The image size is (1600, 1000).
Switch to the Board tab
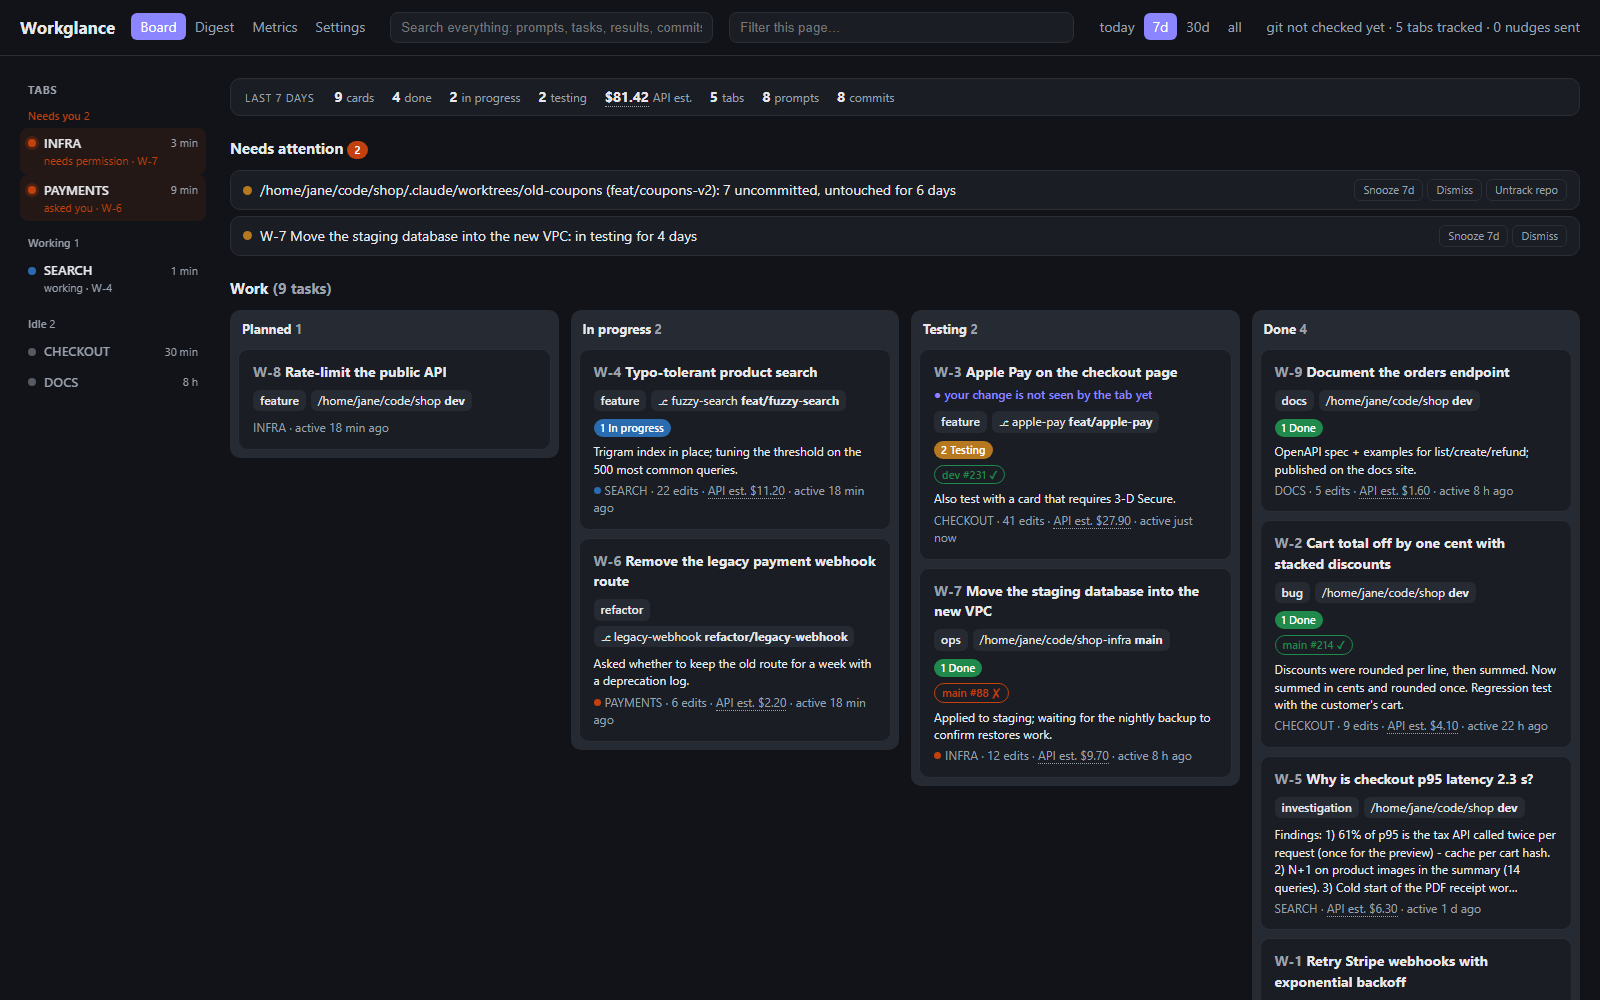pos(158,27)
